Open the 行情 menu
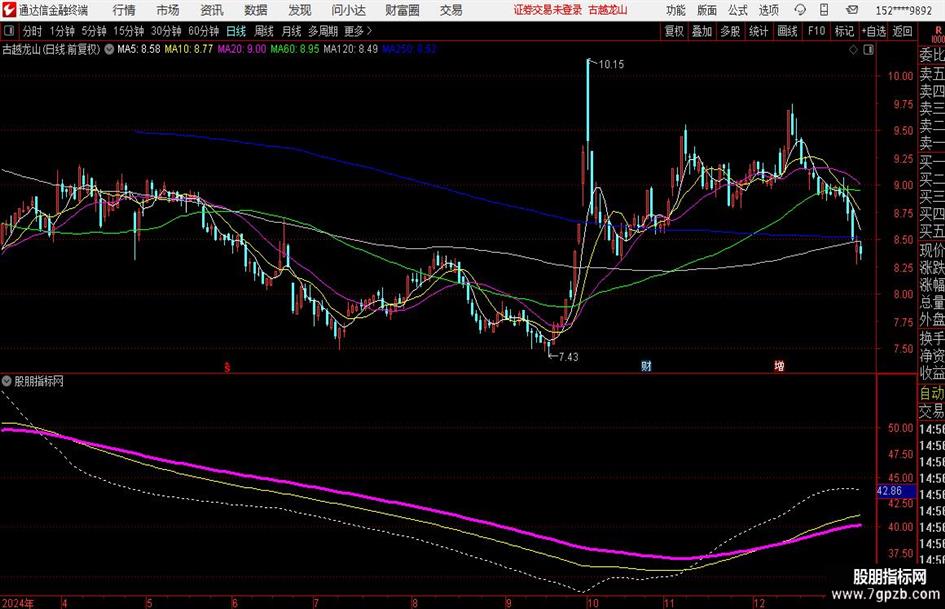Image resolution: width=945 pixels, height=609 pixels. pyautogui.click(x=124, y=10)
